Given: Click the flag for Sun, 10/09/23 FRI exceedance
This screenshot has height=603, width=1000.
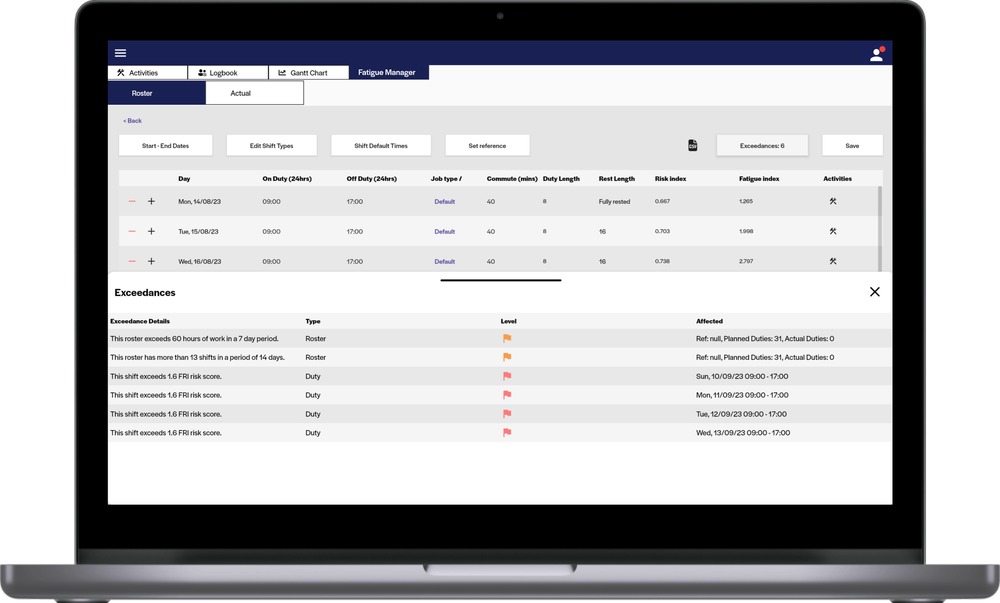Looking at the screenshot, I should (506, 376).
